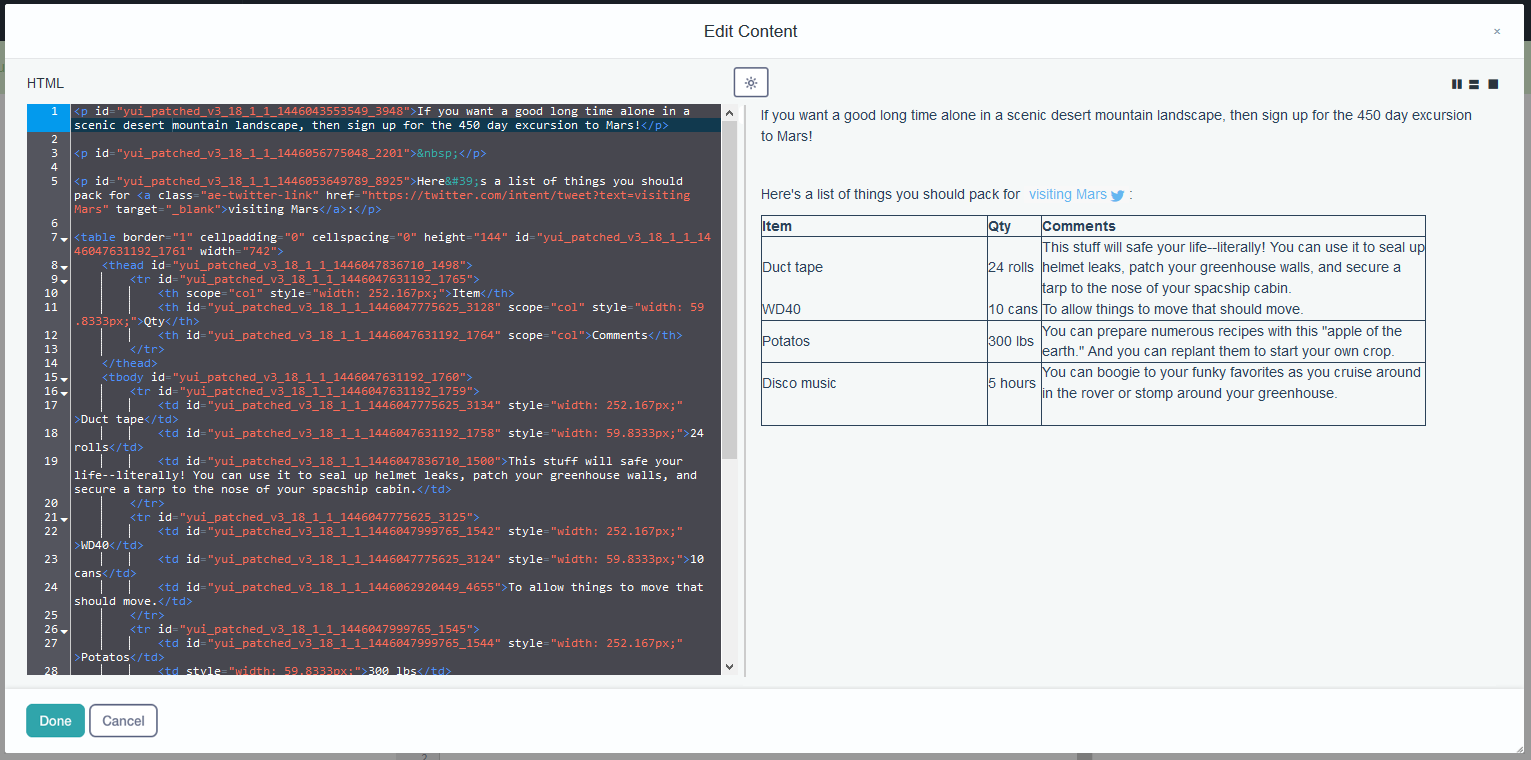1531x760 pixels.
Task: Click the Twitter bird icon in preview
Action: pyautogui.click(x=1117, y=196)
